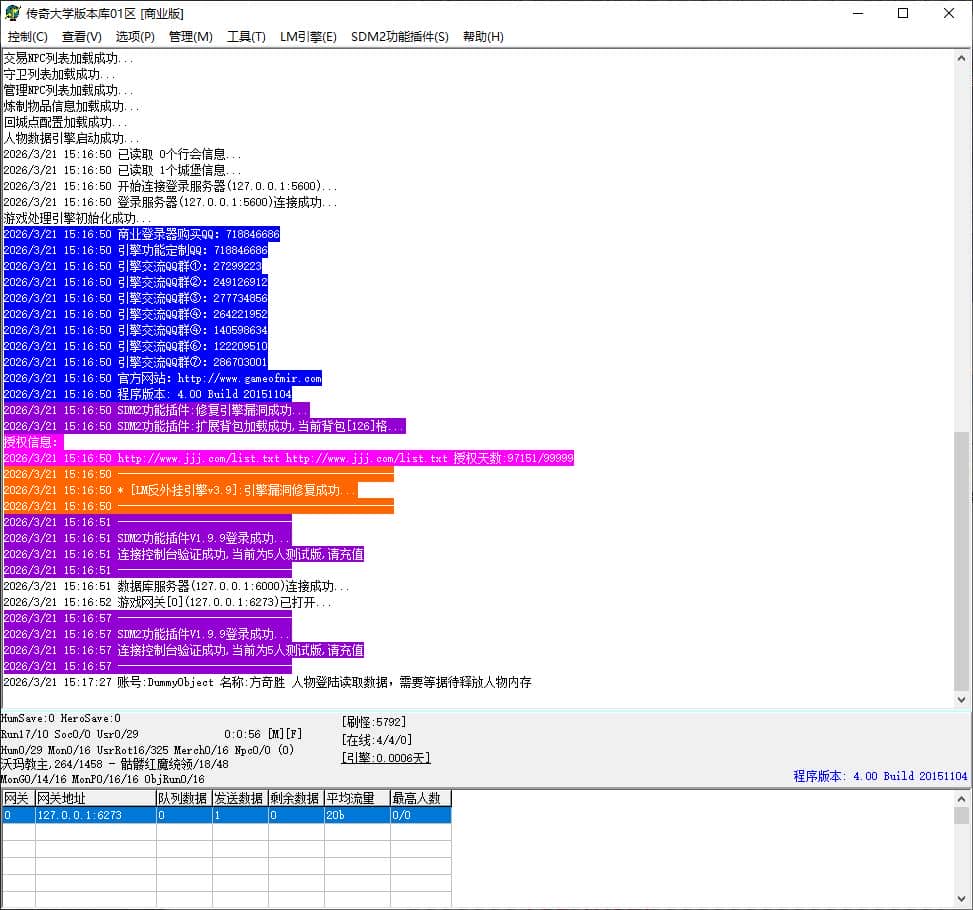Click the 平均流量 column header

tap(357, 798)
